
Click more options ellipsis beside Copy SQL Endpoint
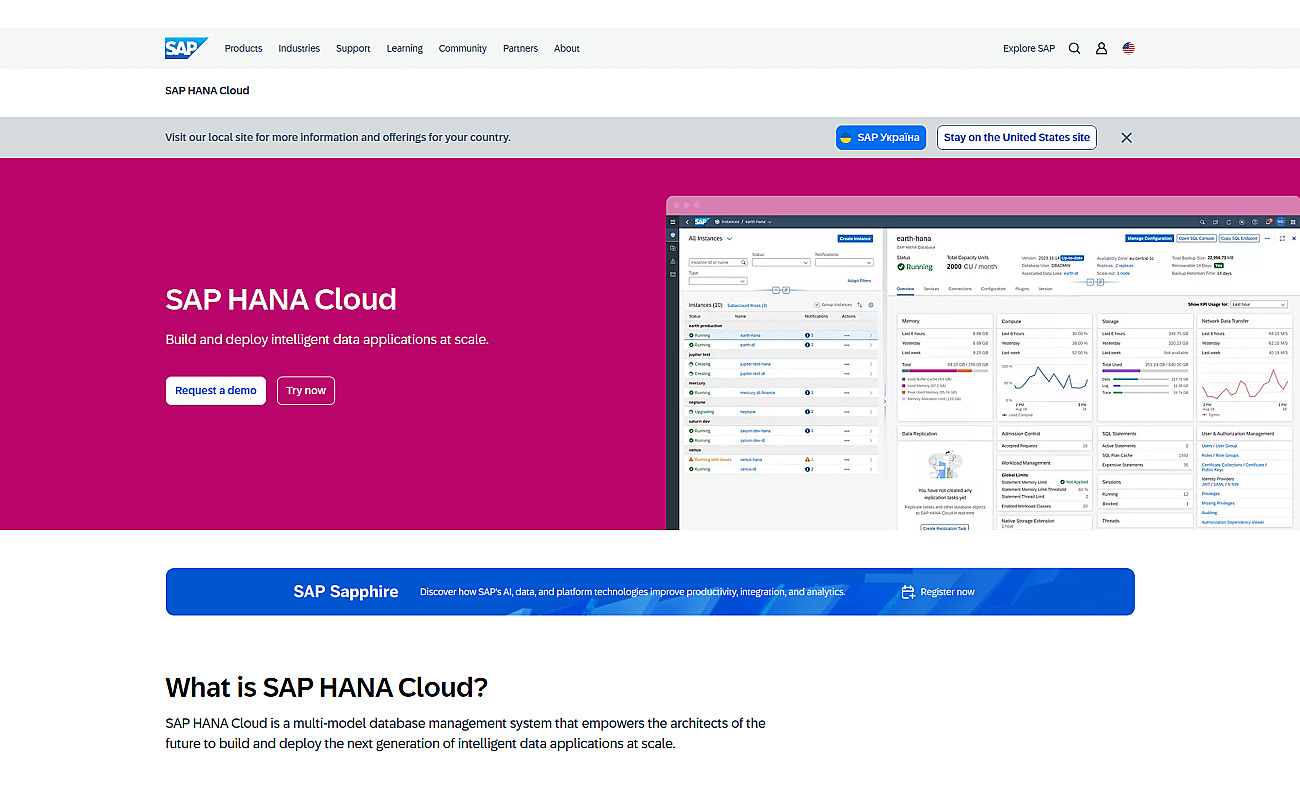[x=1267, y=238]
